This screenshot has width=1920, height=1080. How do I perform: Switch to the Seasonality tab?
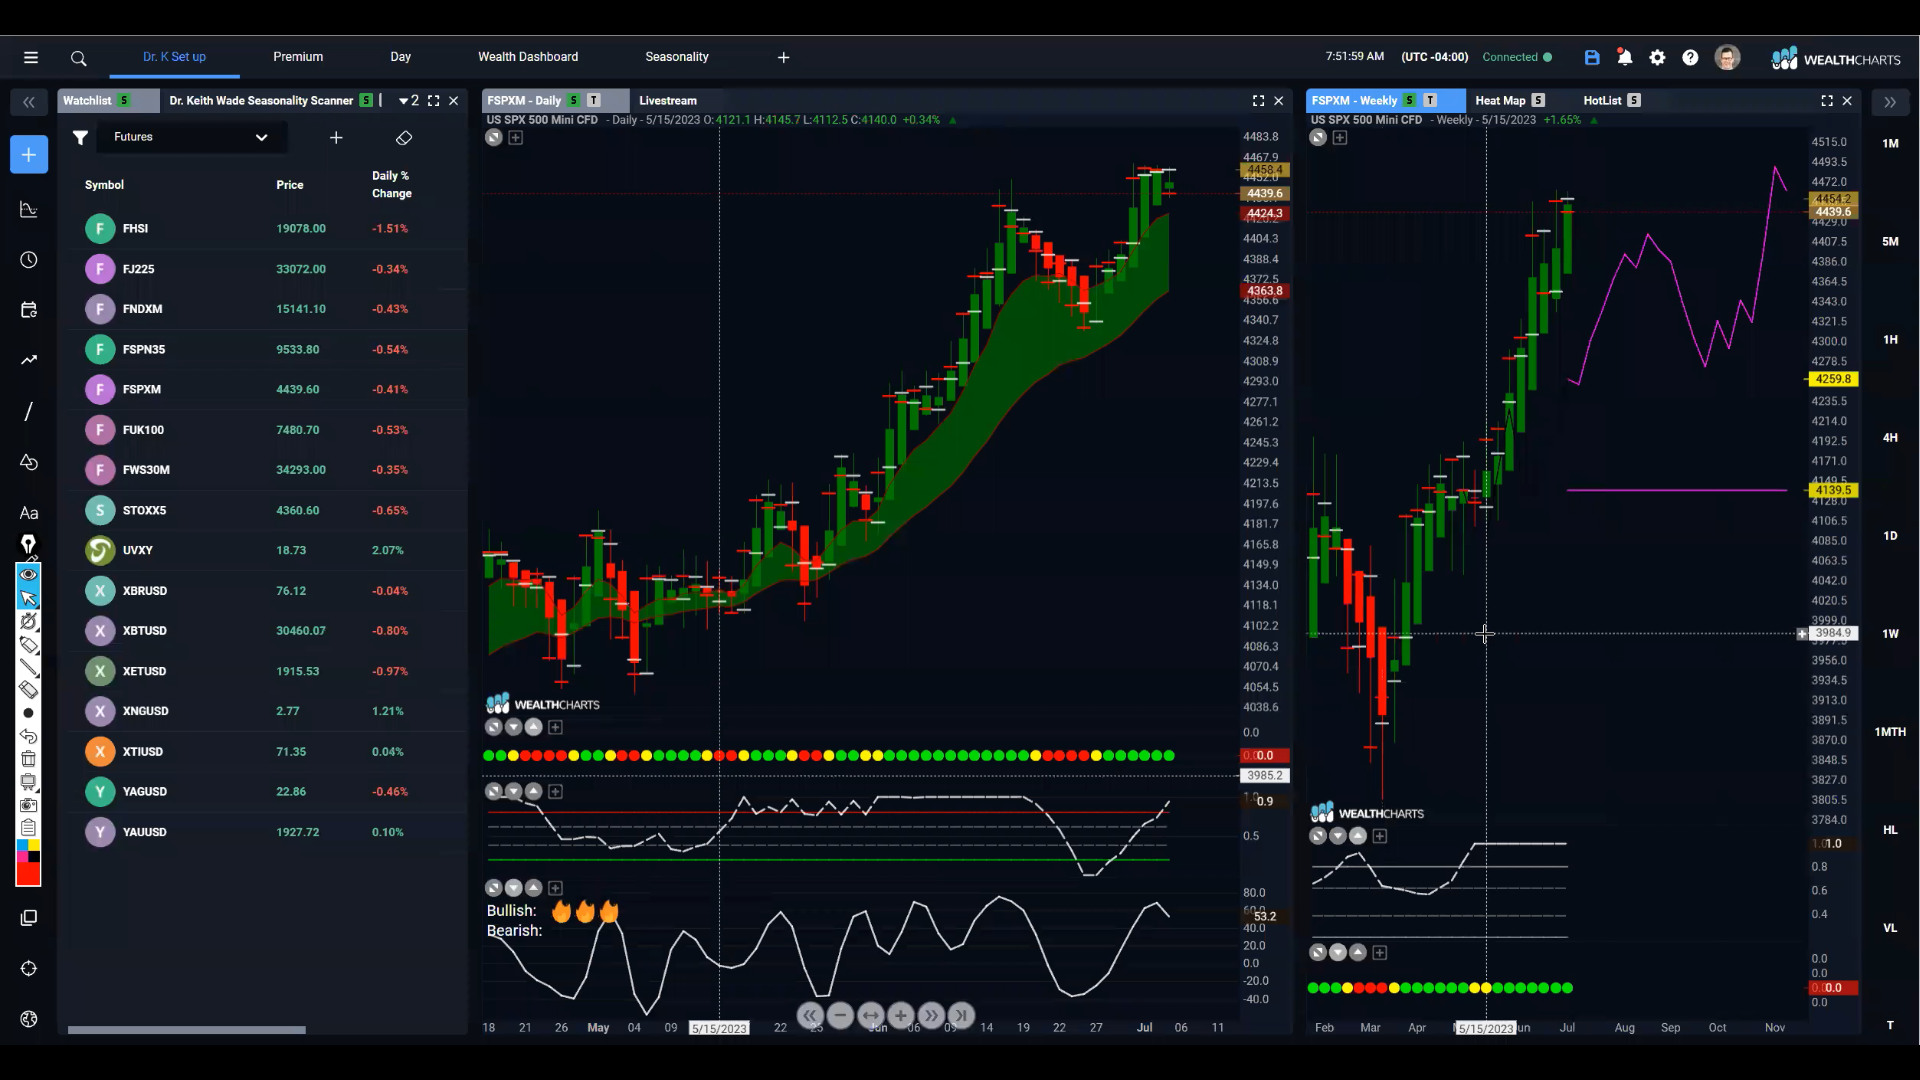[677, 57]
